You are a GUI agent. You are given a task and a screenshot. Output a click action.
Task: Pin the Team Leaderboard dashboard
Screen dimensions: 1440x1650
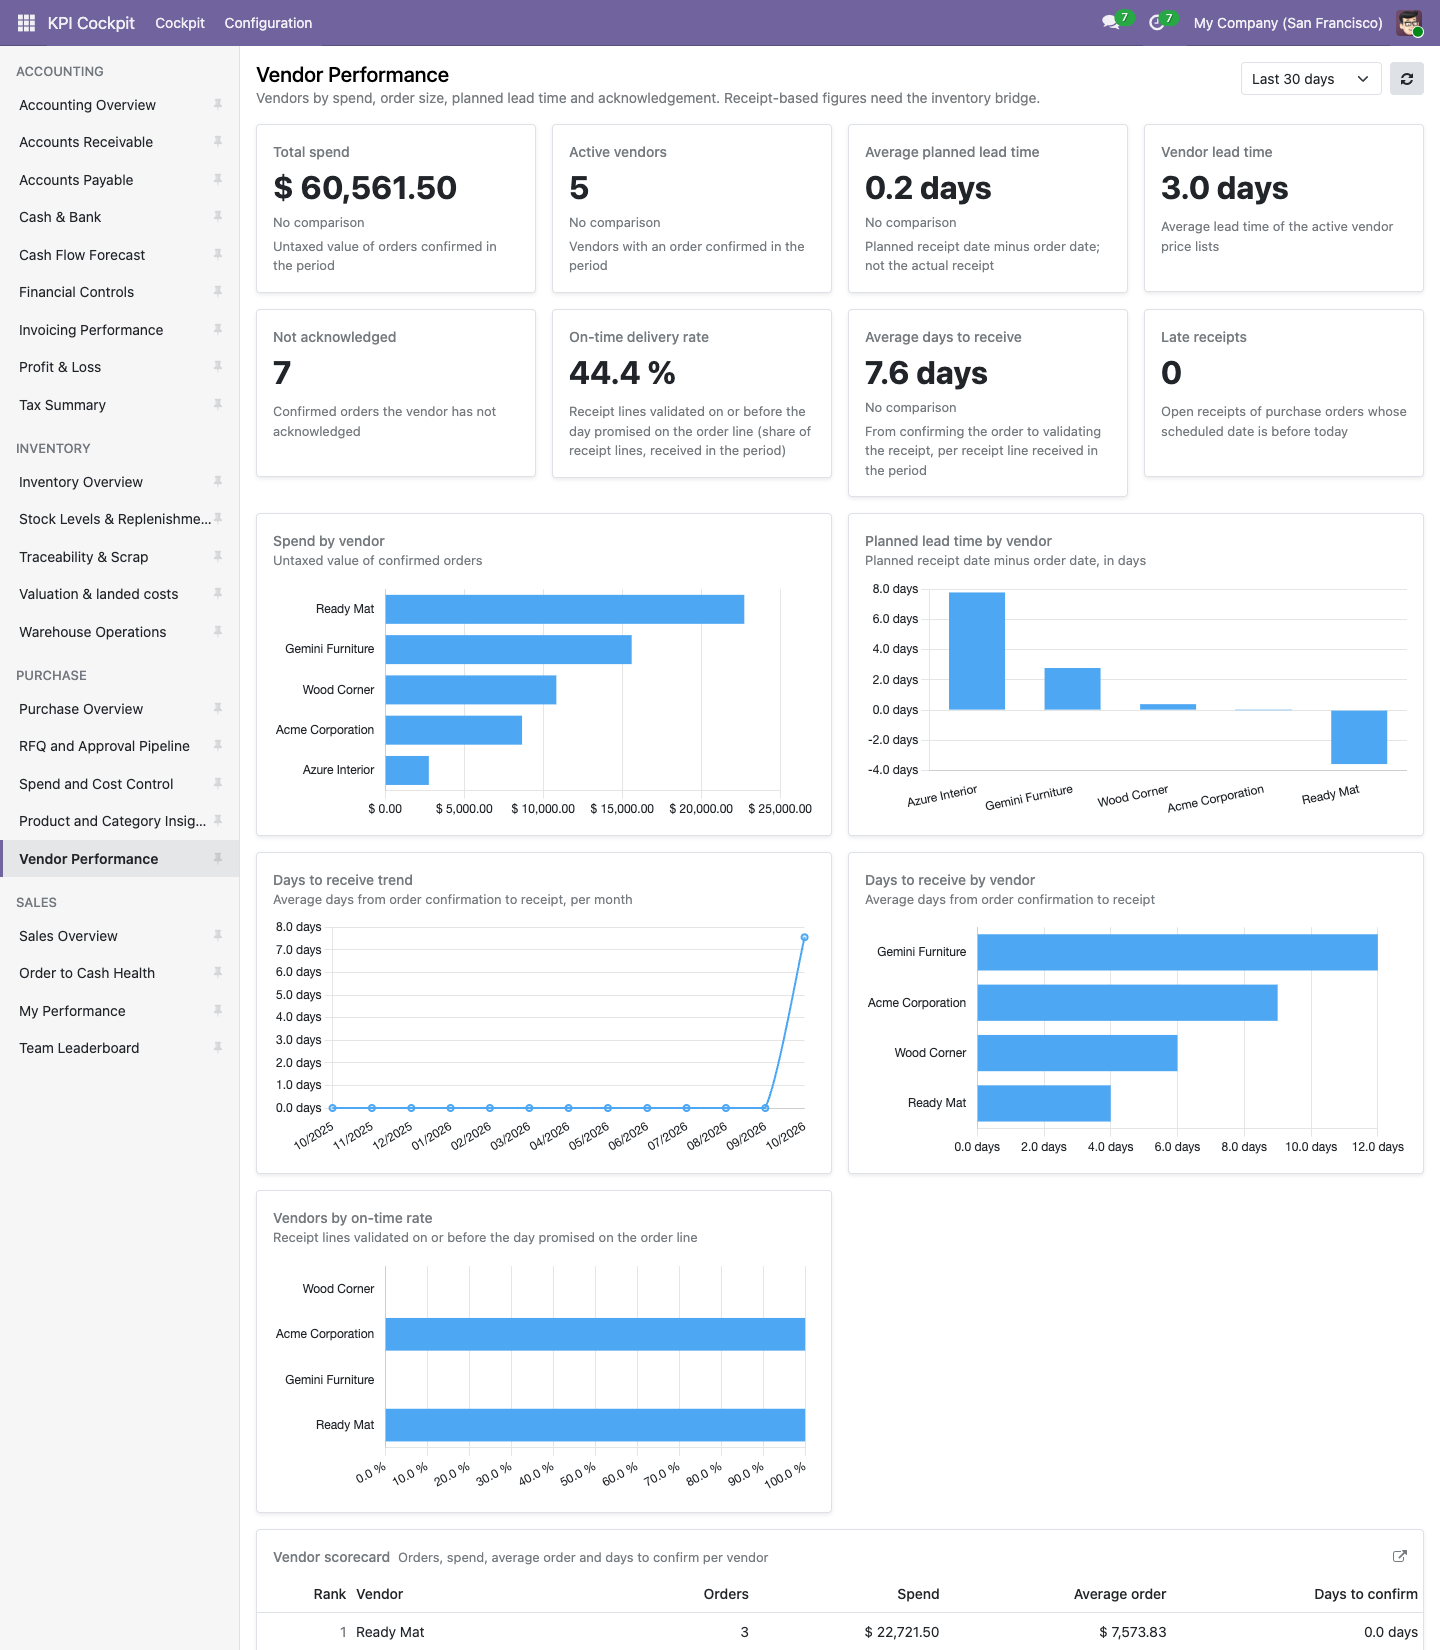218,1048
